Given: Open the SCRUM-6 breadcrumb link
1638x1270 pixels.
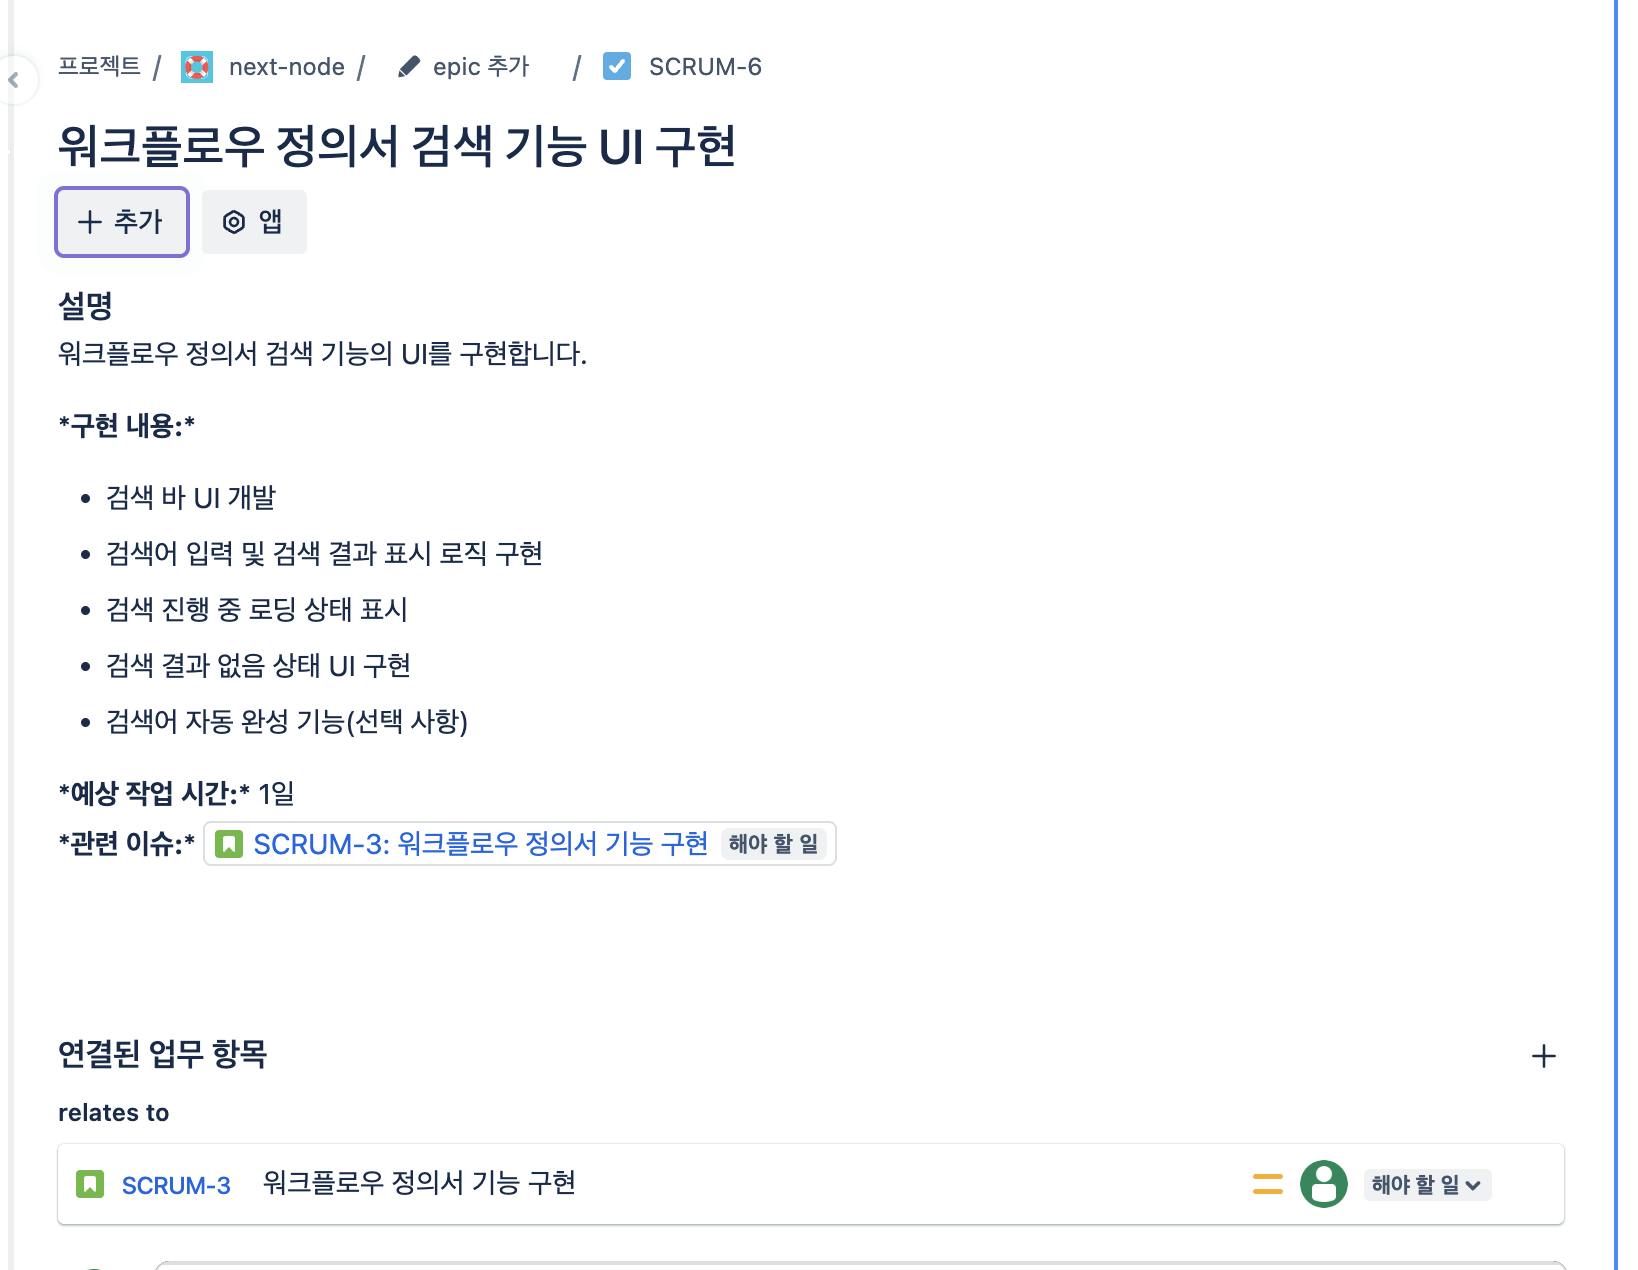Looking at the screenshot, I should click(705, 67).
